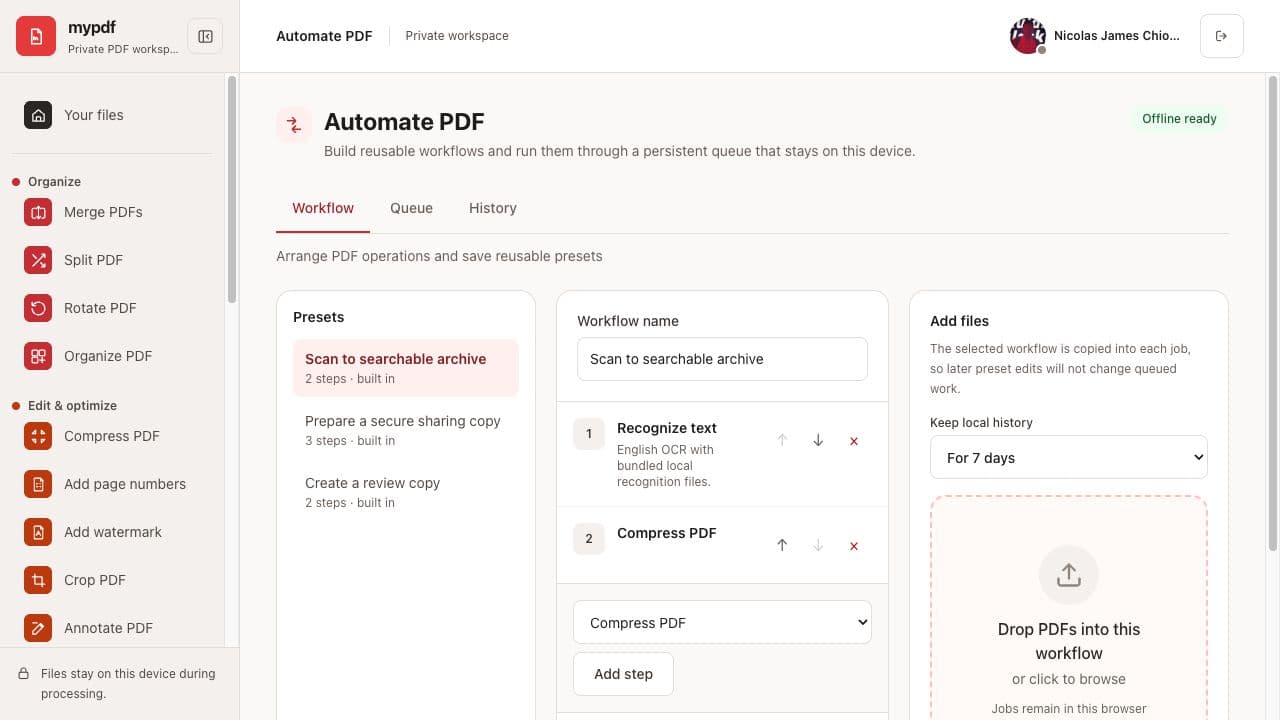This screenshot has width=1280, height=720.
Task: Switch to the Workflow tab
Action: [323, 208]
